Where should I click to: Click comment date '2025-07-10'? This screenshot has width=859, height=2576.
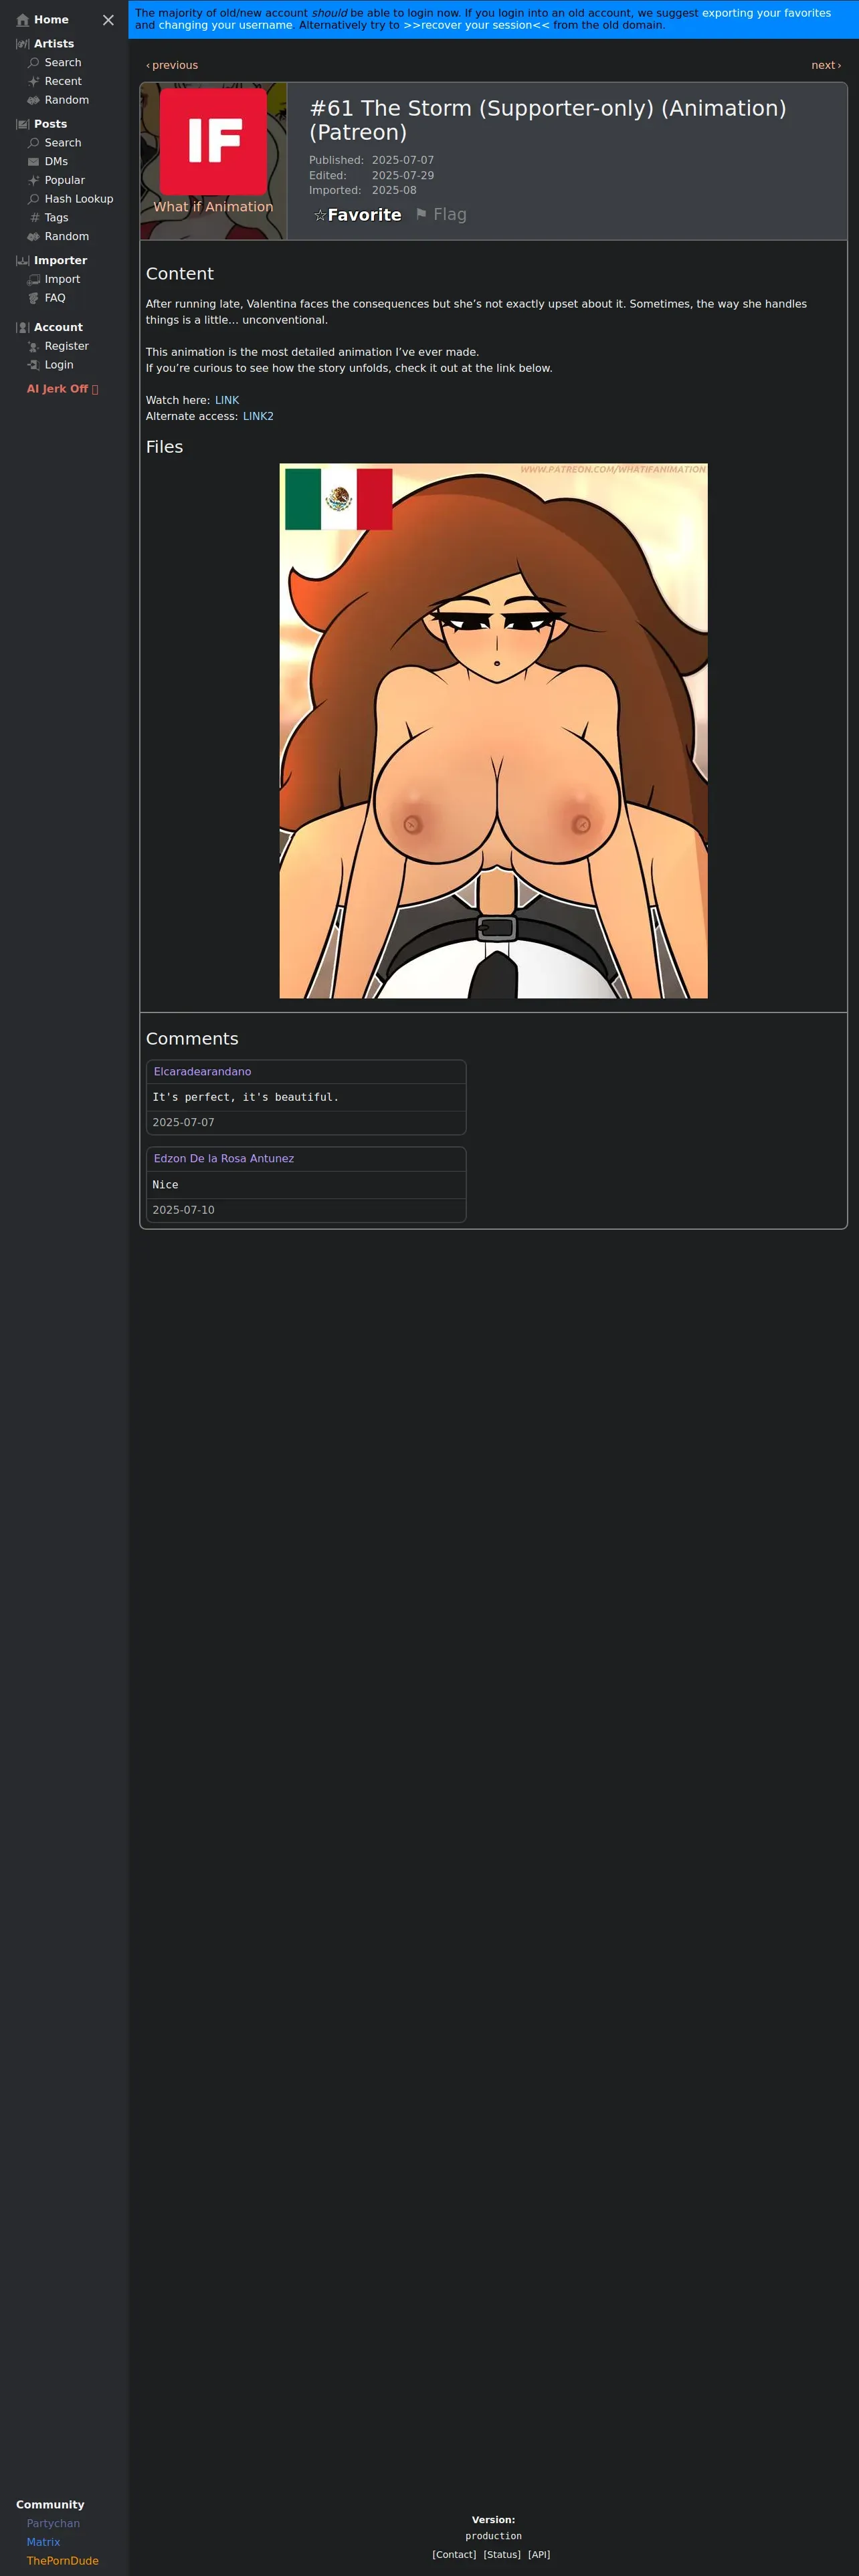(183, 1210)
